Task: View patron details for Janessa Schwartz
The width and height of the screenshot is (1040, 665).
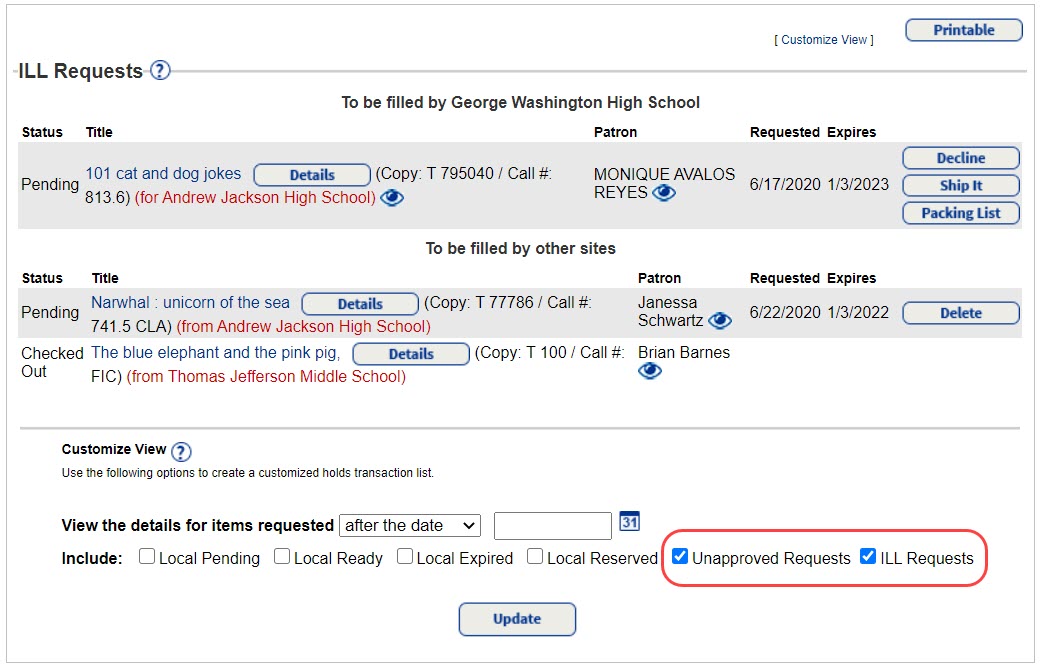Action: pyautogui.click(x=719, y=321)
